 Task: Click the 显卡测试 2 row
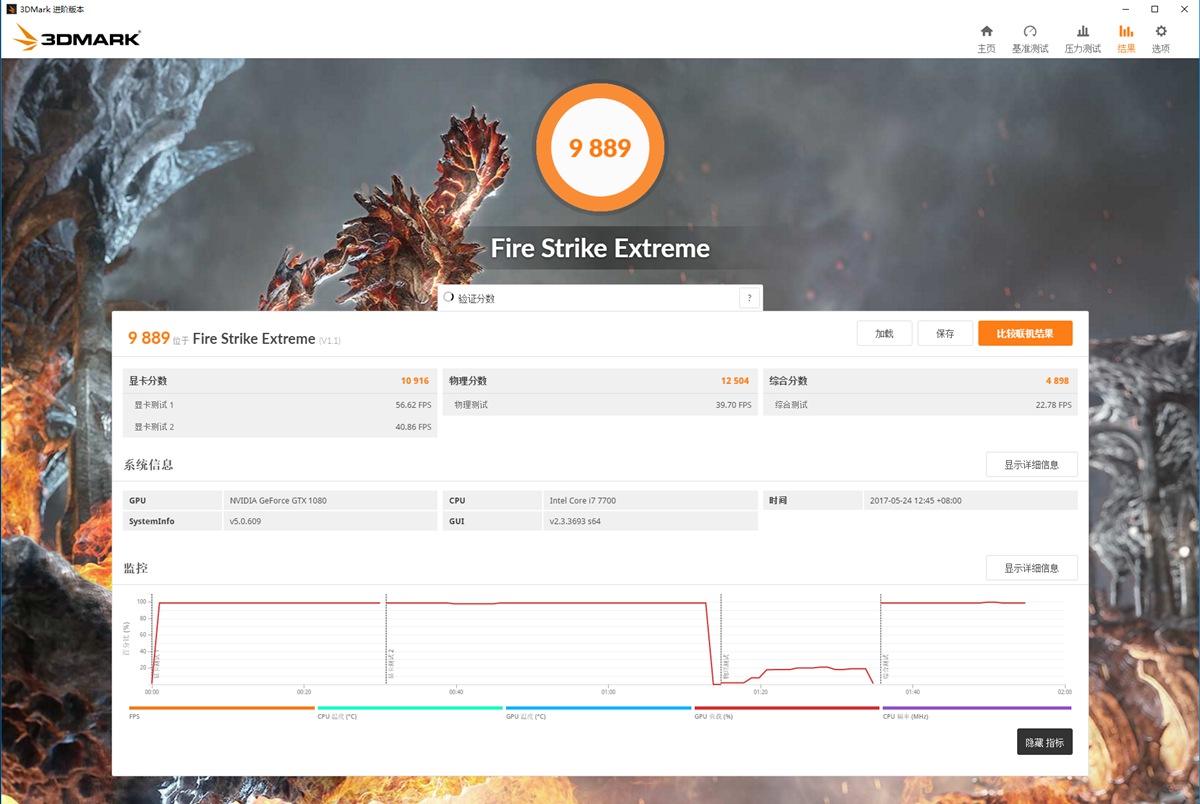click(x=279, y=427)
